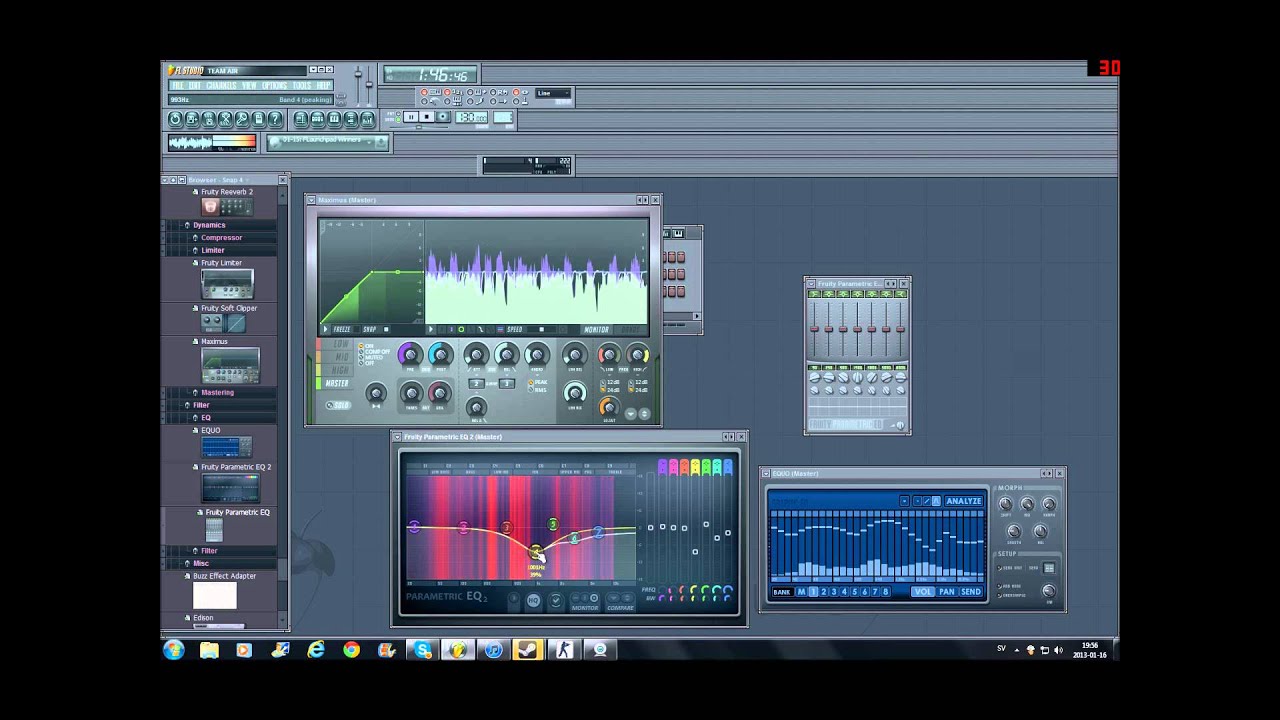This screenshot has height=720, width=1280.
Task: Click the checkmark icon in Parametric EQ 2
Action: (x=556, y=600)
